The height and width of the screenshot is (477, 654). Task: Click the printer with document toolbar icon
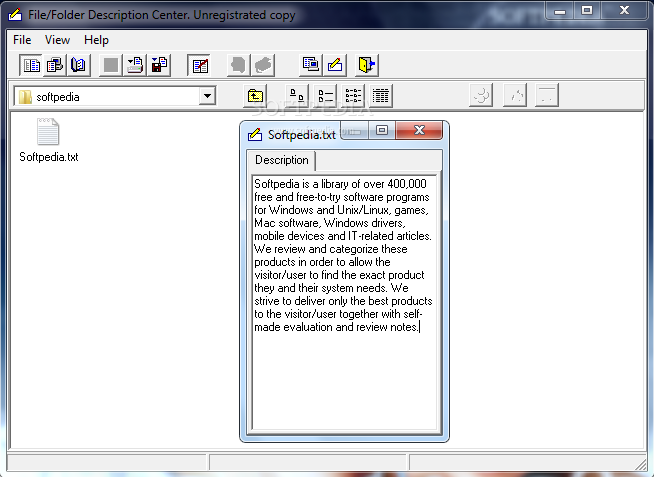(x=135, y=65)
